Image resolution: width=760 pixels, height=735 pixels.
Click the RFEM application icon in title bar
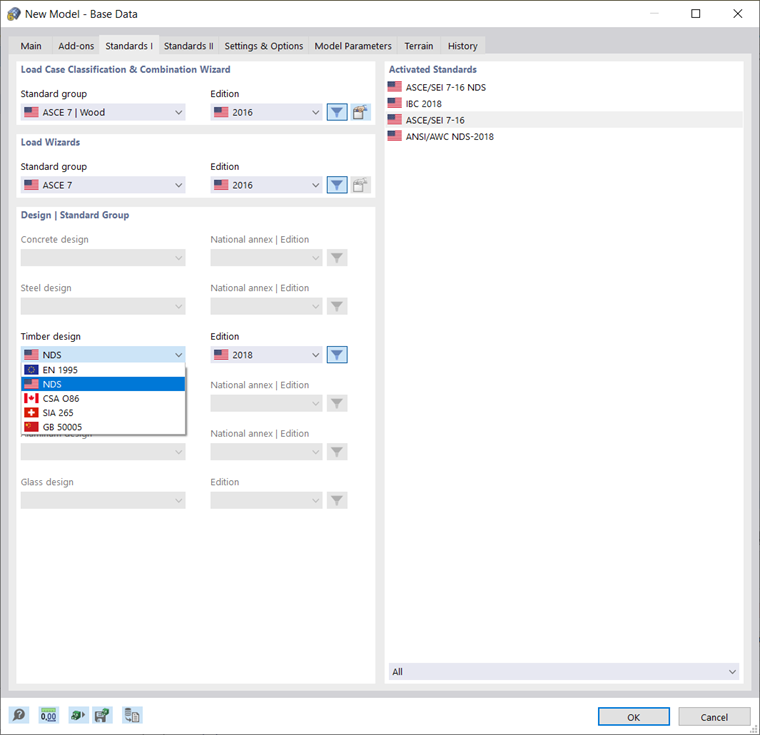click(14, 14)
